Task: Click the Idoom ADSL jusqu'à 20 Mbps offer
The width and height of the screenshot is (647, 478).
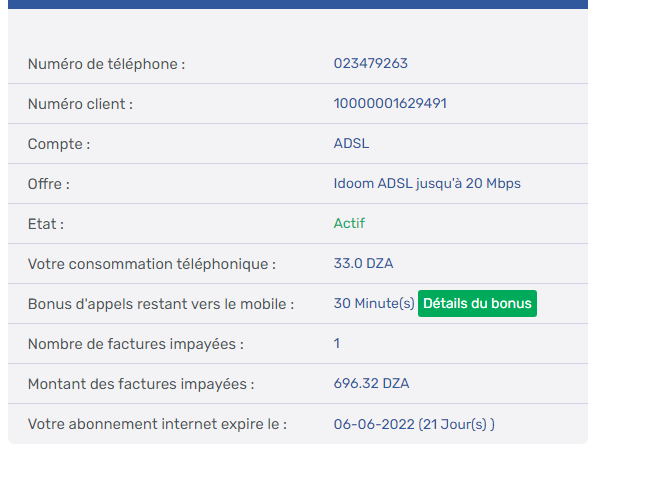Action: click(427, 184)
